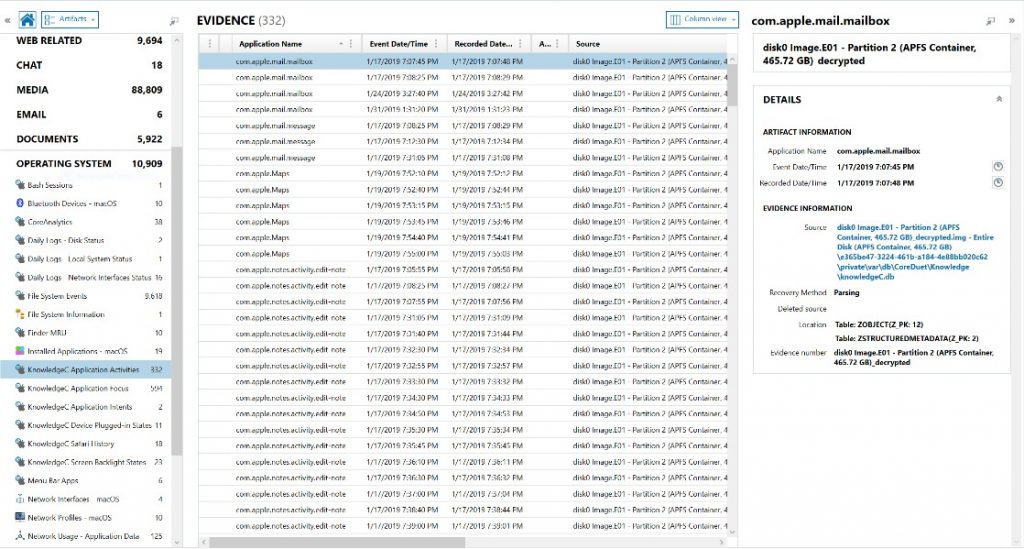Select the com.apple.Maps row at 7:52:10 PM

[463, 173]
